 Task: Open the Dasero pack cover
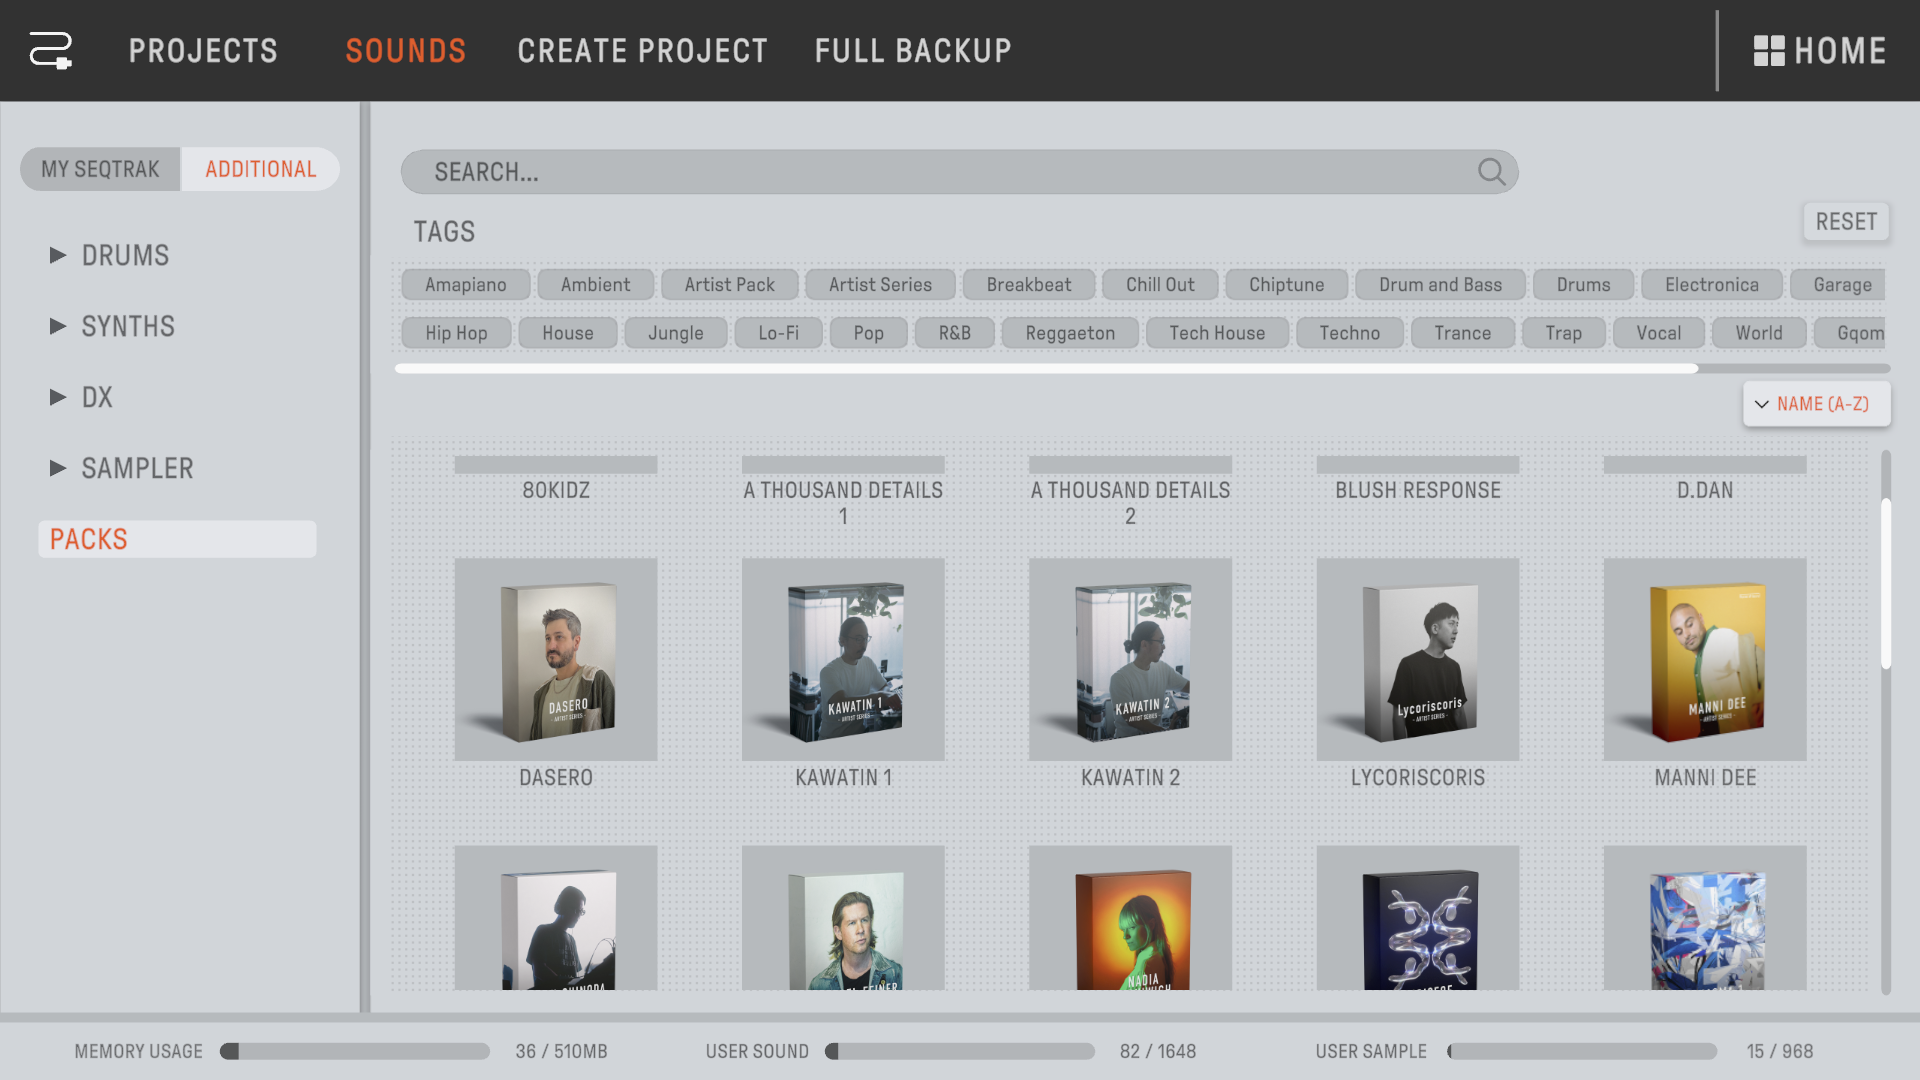556,660
